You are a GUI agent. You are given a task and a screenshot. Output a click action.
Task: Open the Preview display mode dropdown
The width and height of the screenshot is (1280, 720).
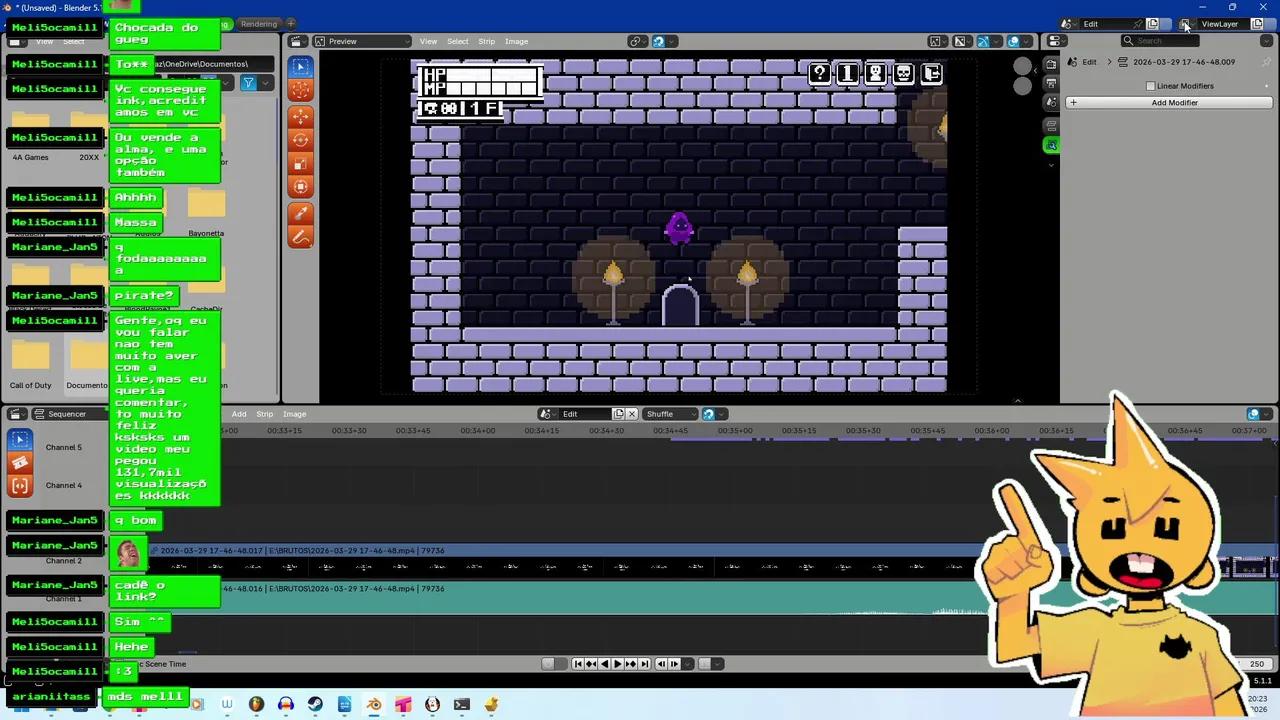click(x=362, y=41)
